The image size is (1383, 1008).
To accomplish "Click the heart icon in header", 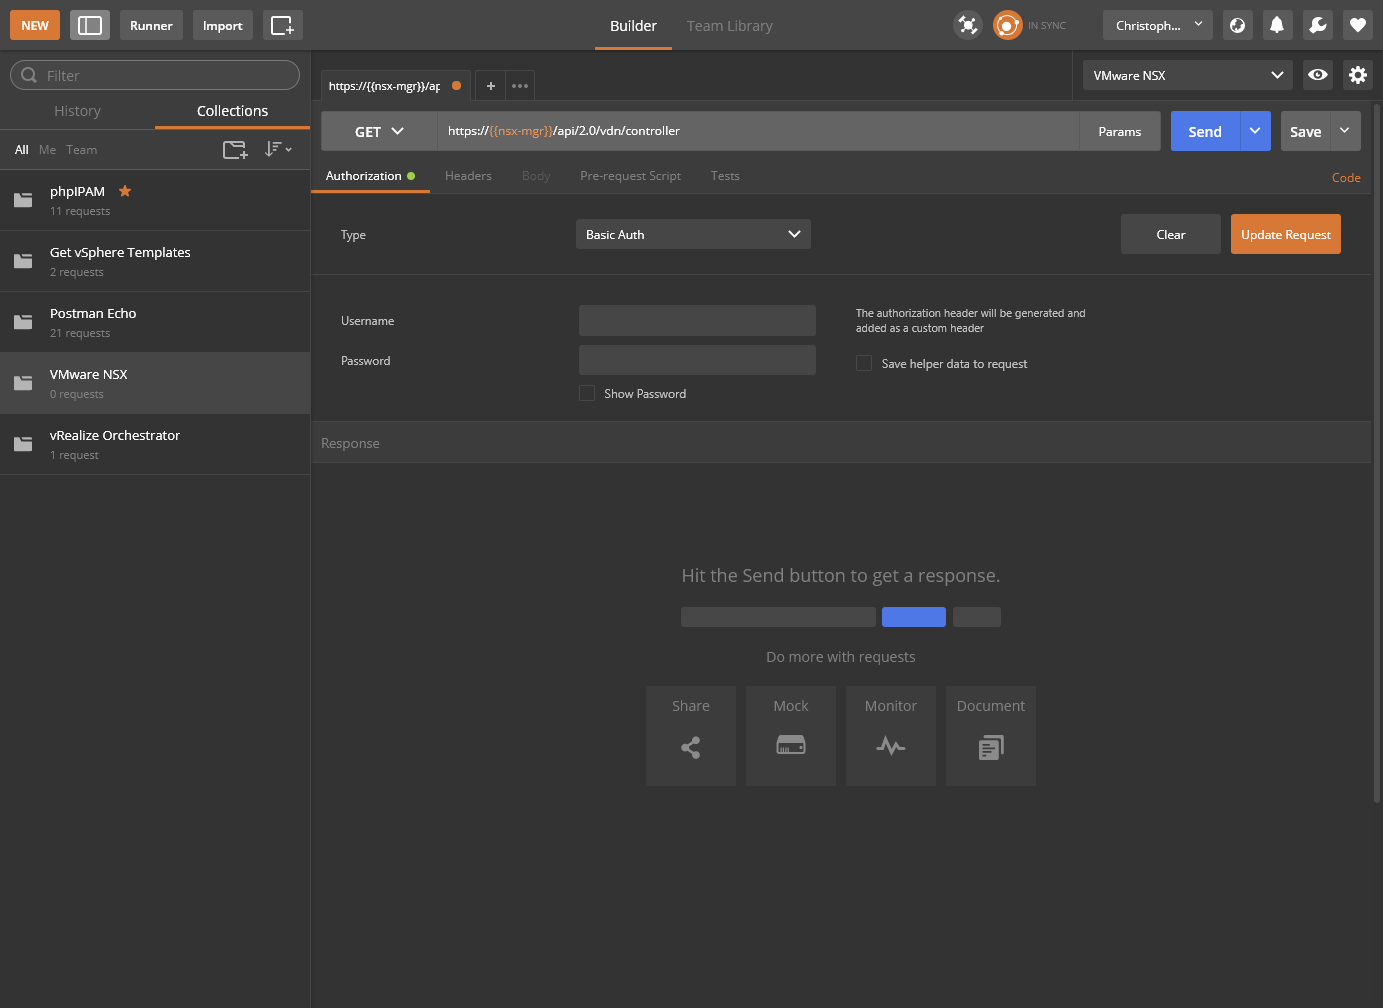I will coord(1357,26).
